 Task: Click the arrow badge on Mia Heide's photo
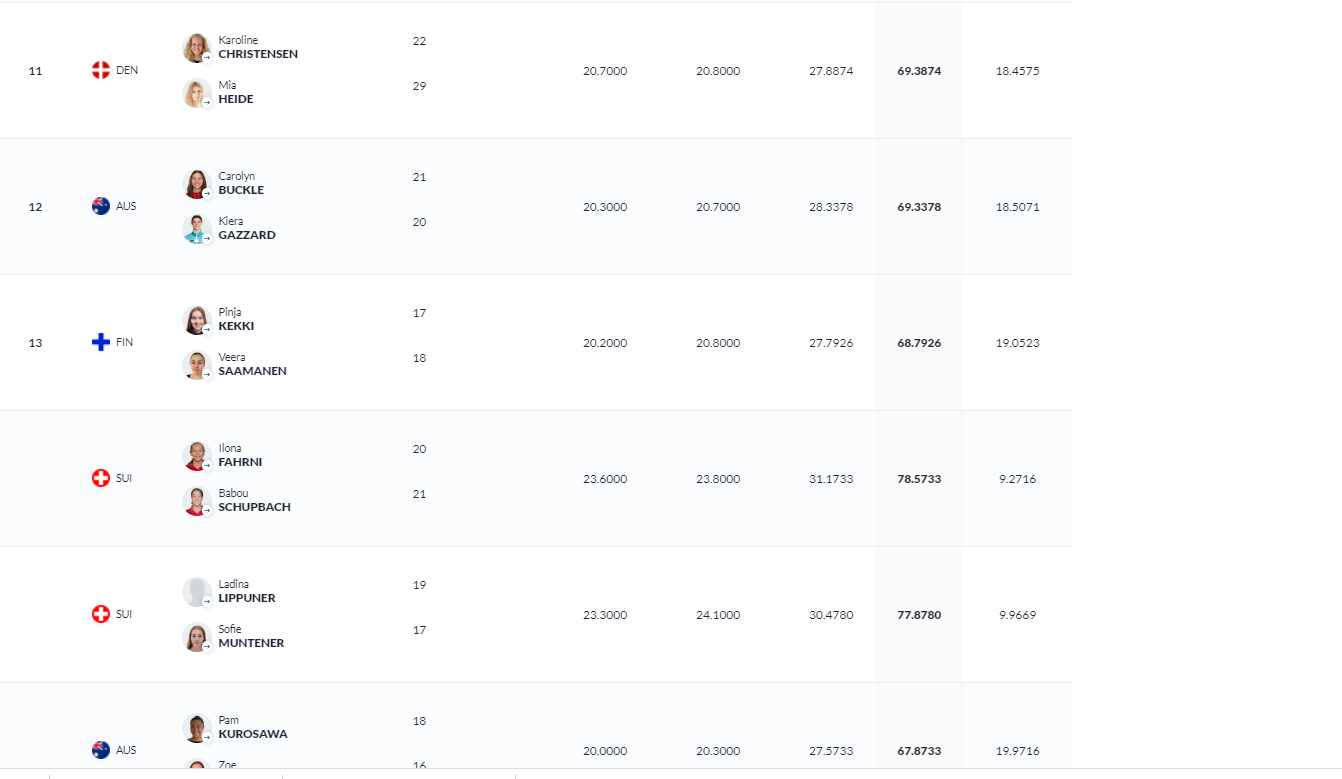point(207,102)
